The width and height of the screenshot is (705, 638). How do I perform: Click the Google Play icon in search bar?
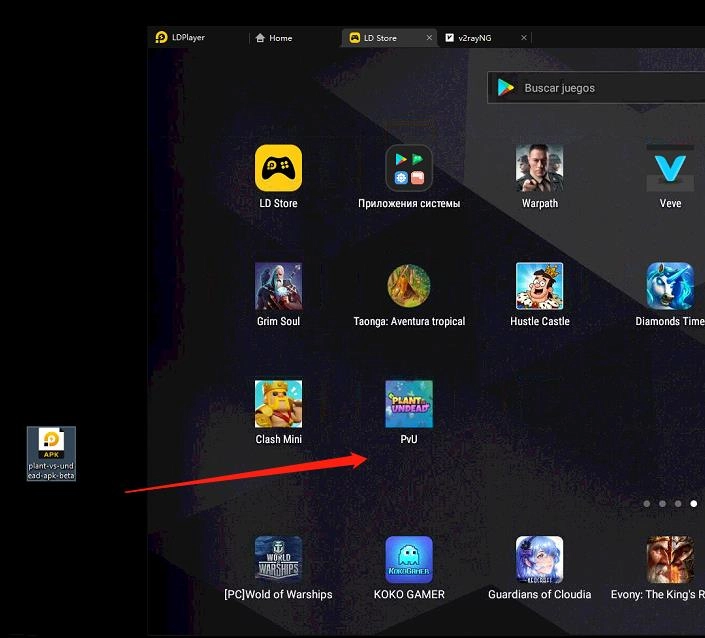point(506,87)
